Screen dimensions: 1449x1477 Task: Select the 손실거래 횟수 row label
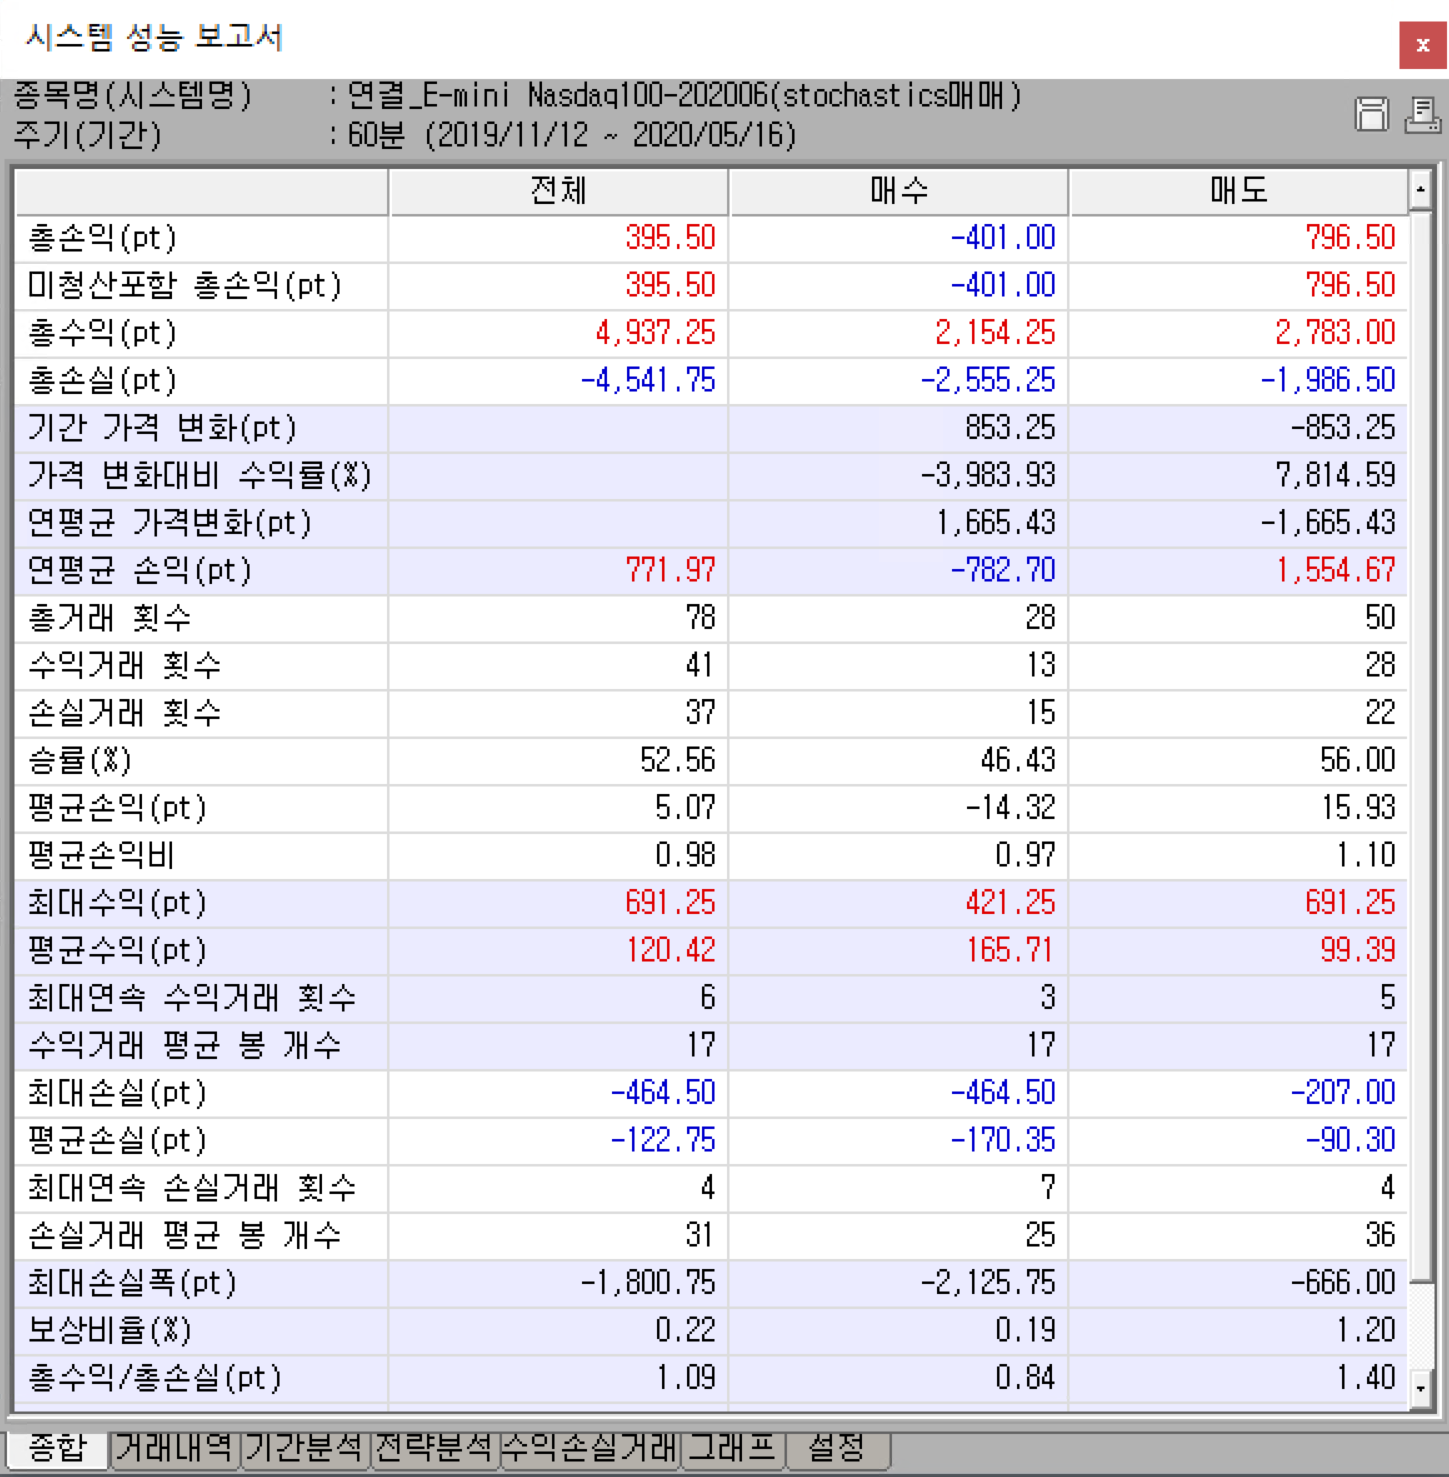click(124, 713)
